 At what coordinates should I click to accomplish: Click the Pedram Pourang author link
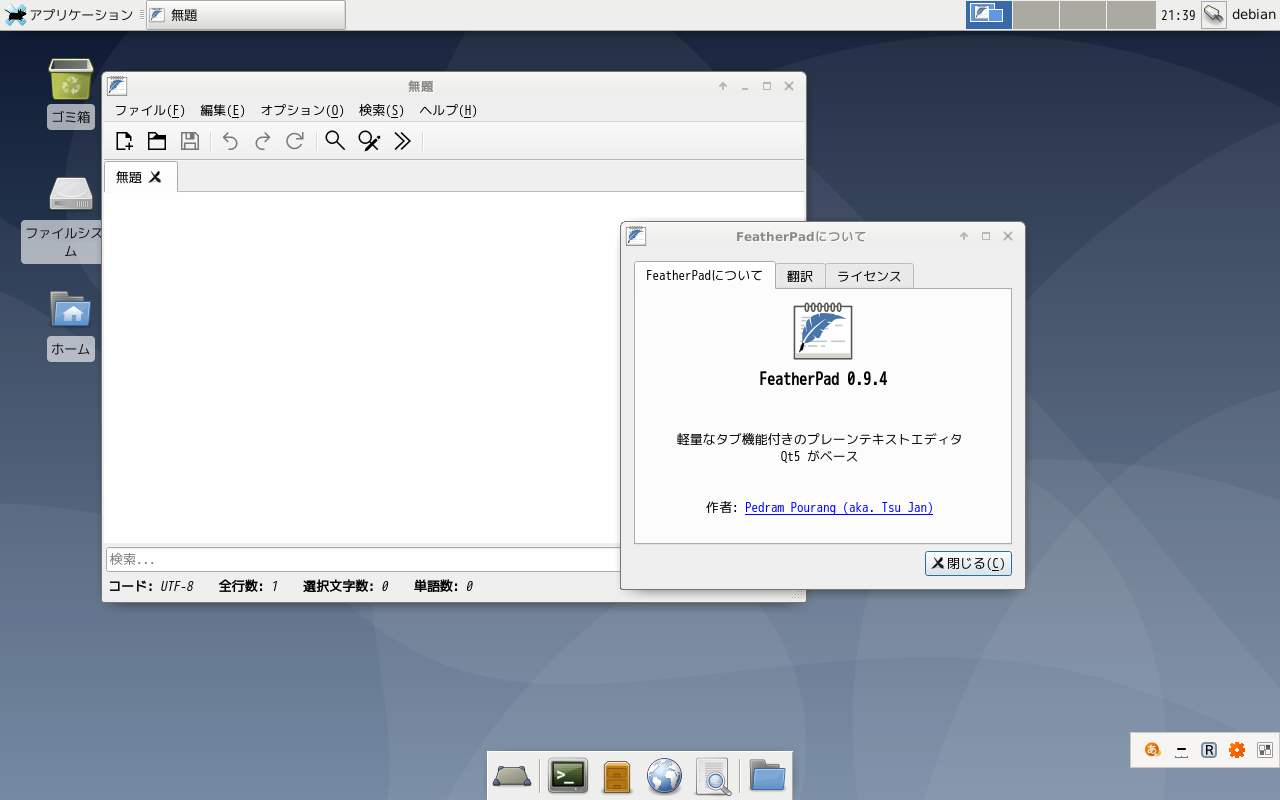click(x=838, y=507)
